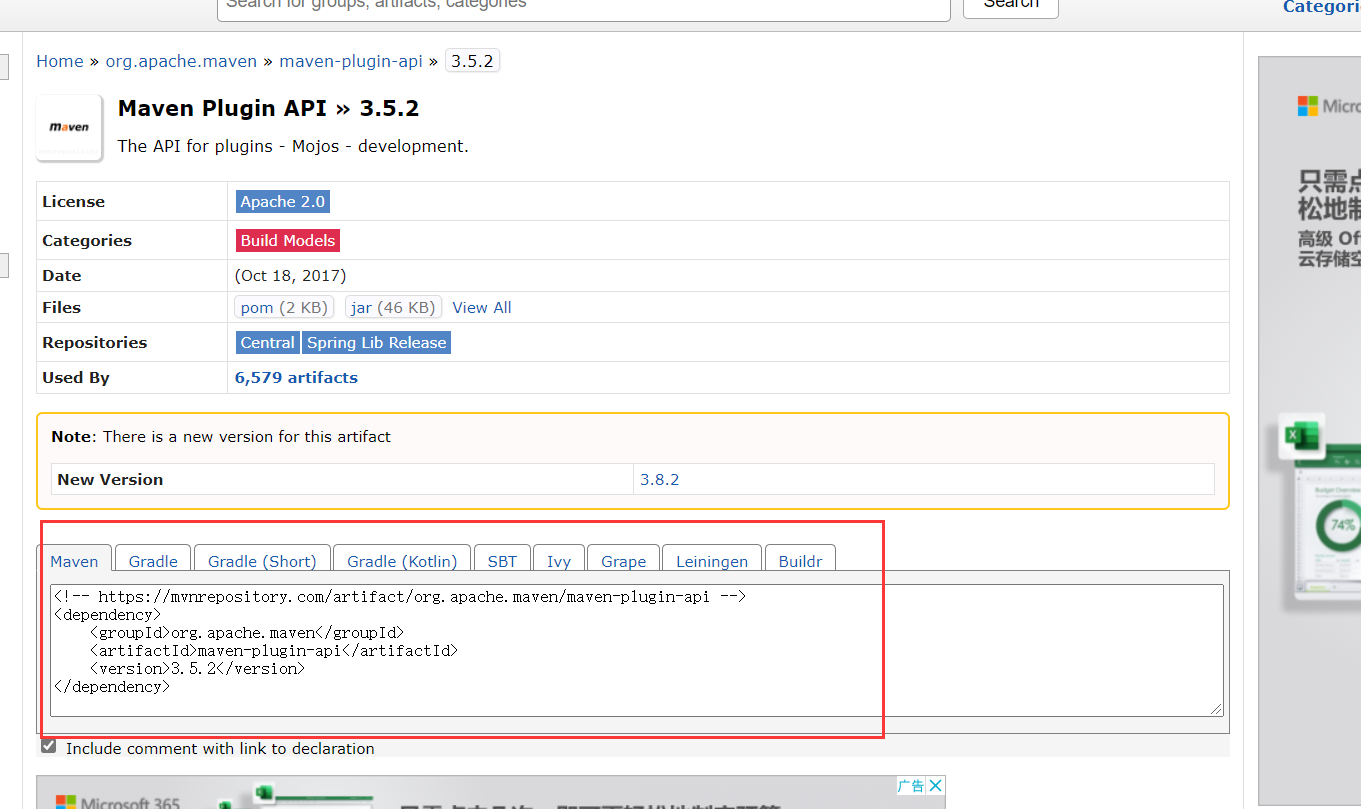The width and height of the screenshot is (1361, 809).
Task: Open maven-plugin-api breadcrumb link
Action: point(351,61)
